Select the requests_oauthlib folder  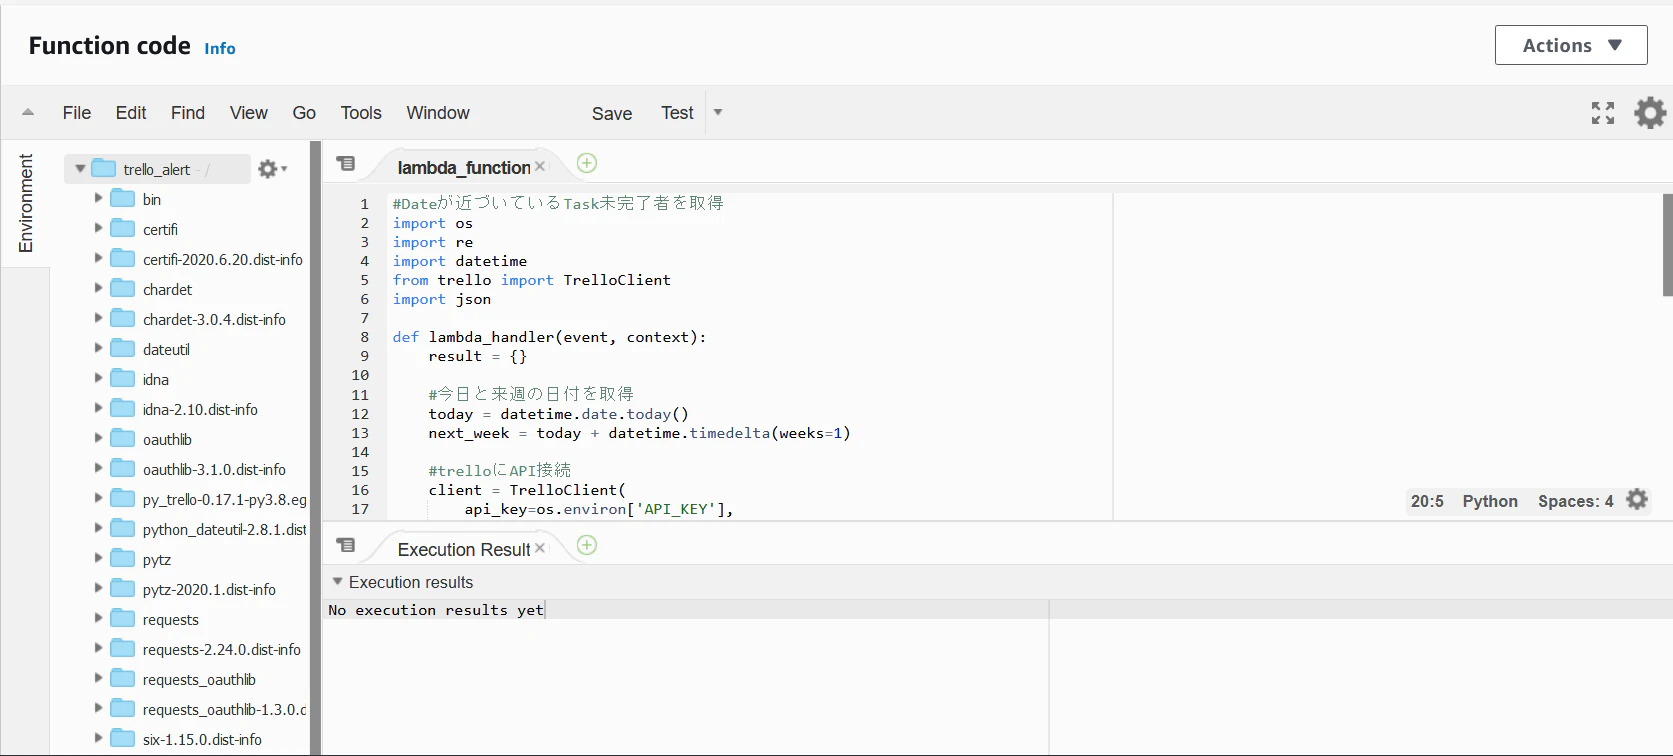[x=199, y=679]
